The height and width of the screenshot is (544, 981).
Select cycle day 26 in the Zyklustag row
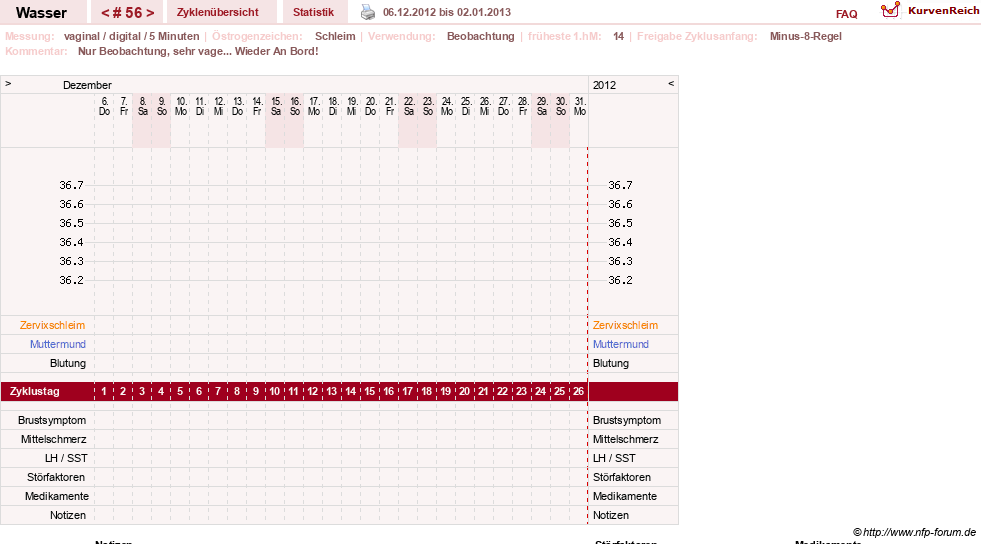(578, 391)
